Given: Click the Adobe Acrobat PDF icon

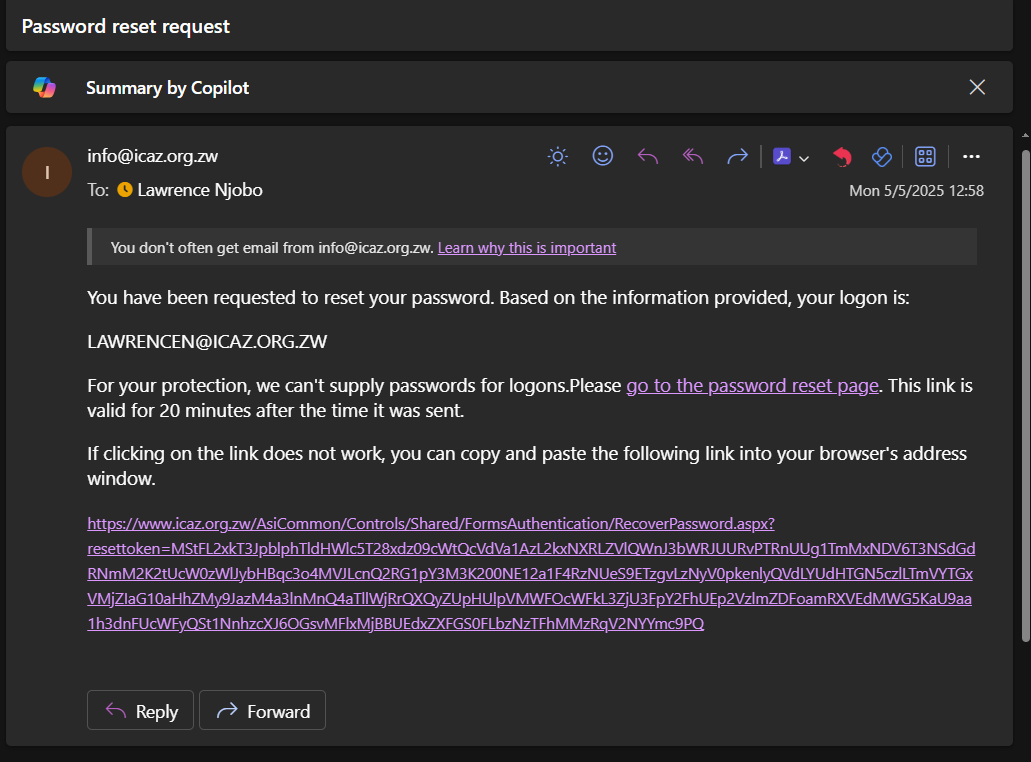Looking at the screenshot, I should (782, 156).
